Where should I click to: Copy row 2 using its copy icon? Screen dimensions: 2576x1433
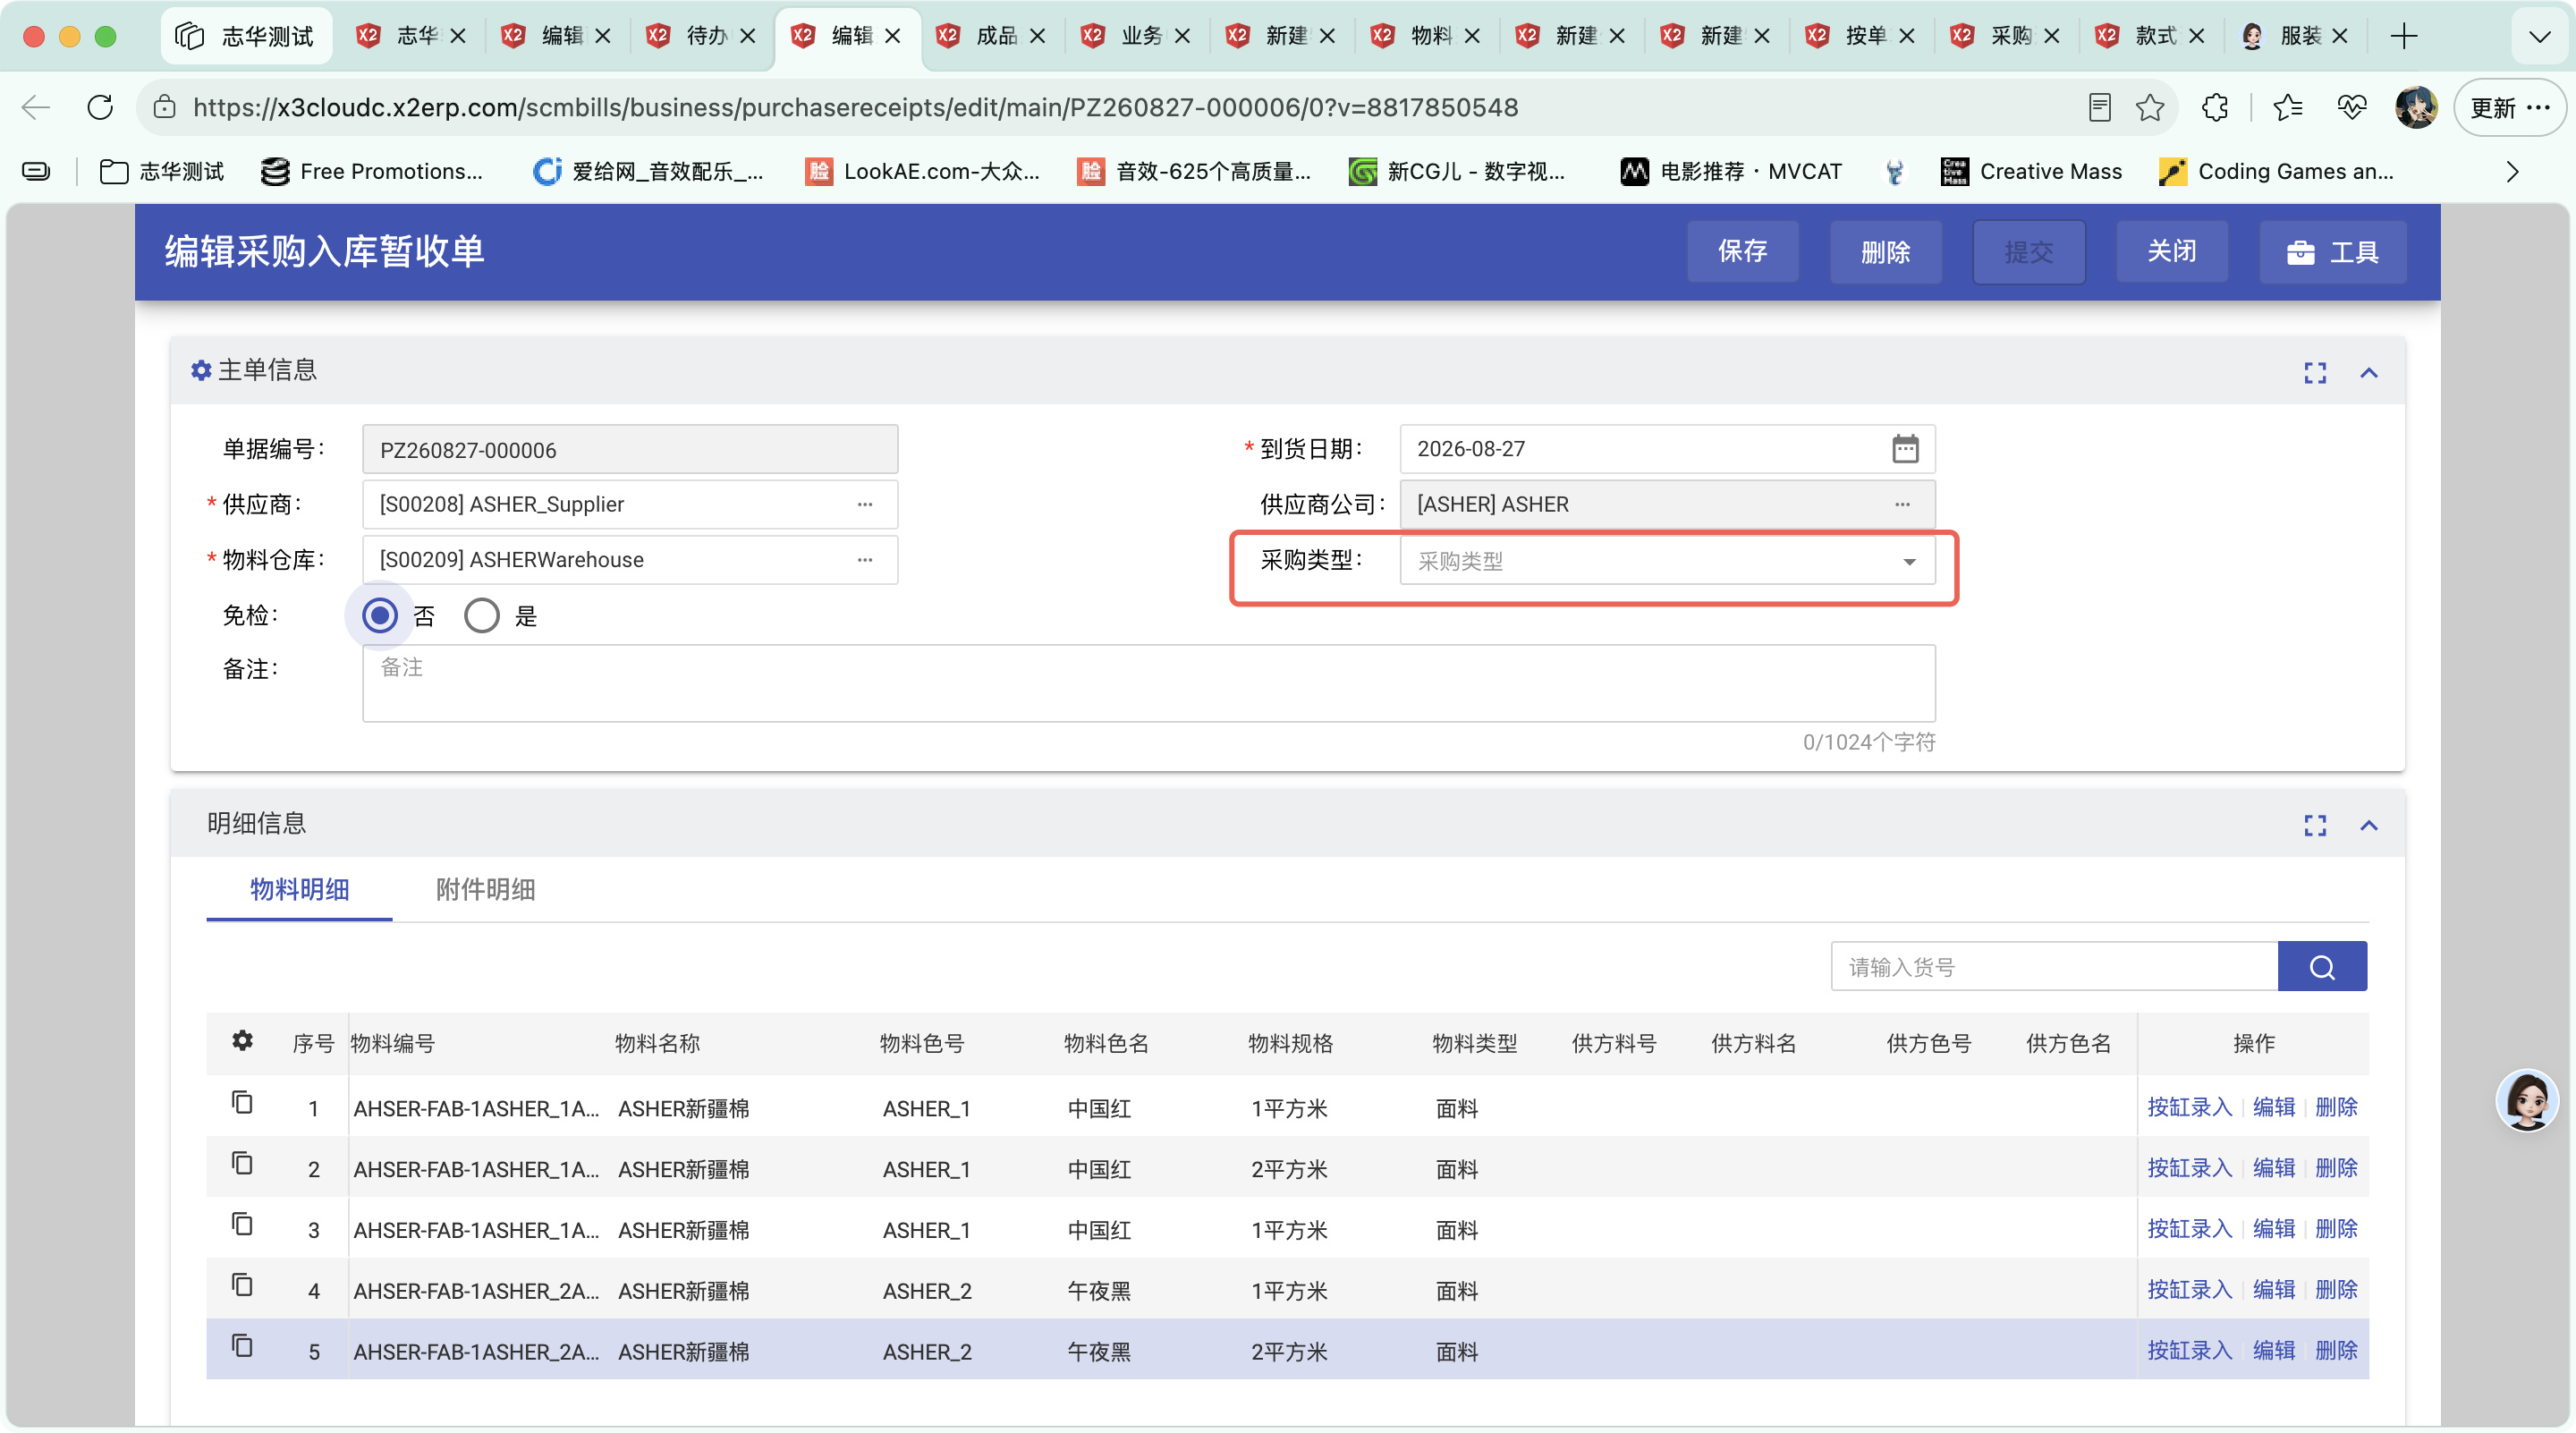(242, 1164)
